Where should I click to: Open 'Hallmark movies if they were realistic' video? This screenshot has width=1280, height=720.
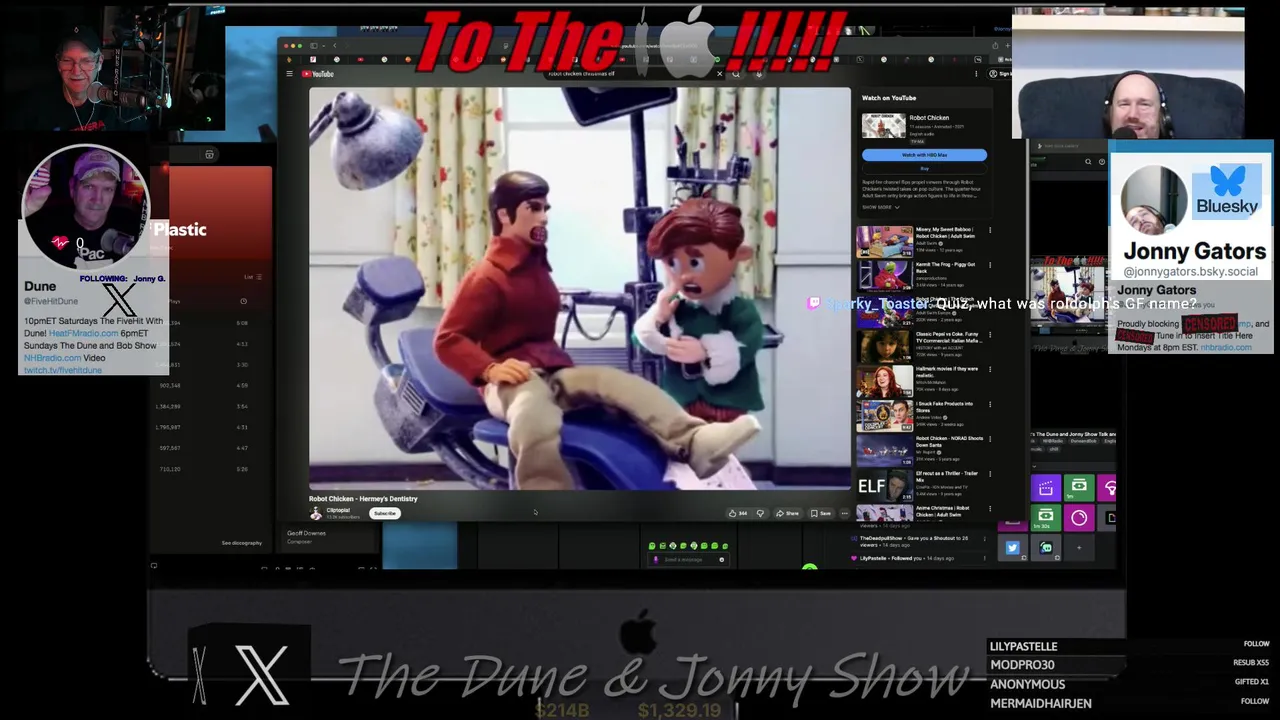pos(884,381)
